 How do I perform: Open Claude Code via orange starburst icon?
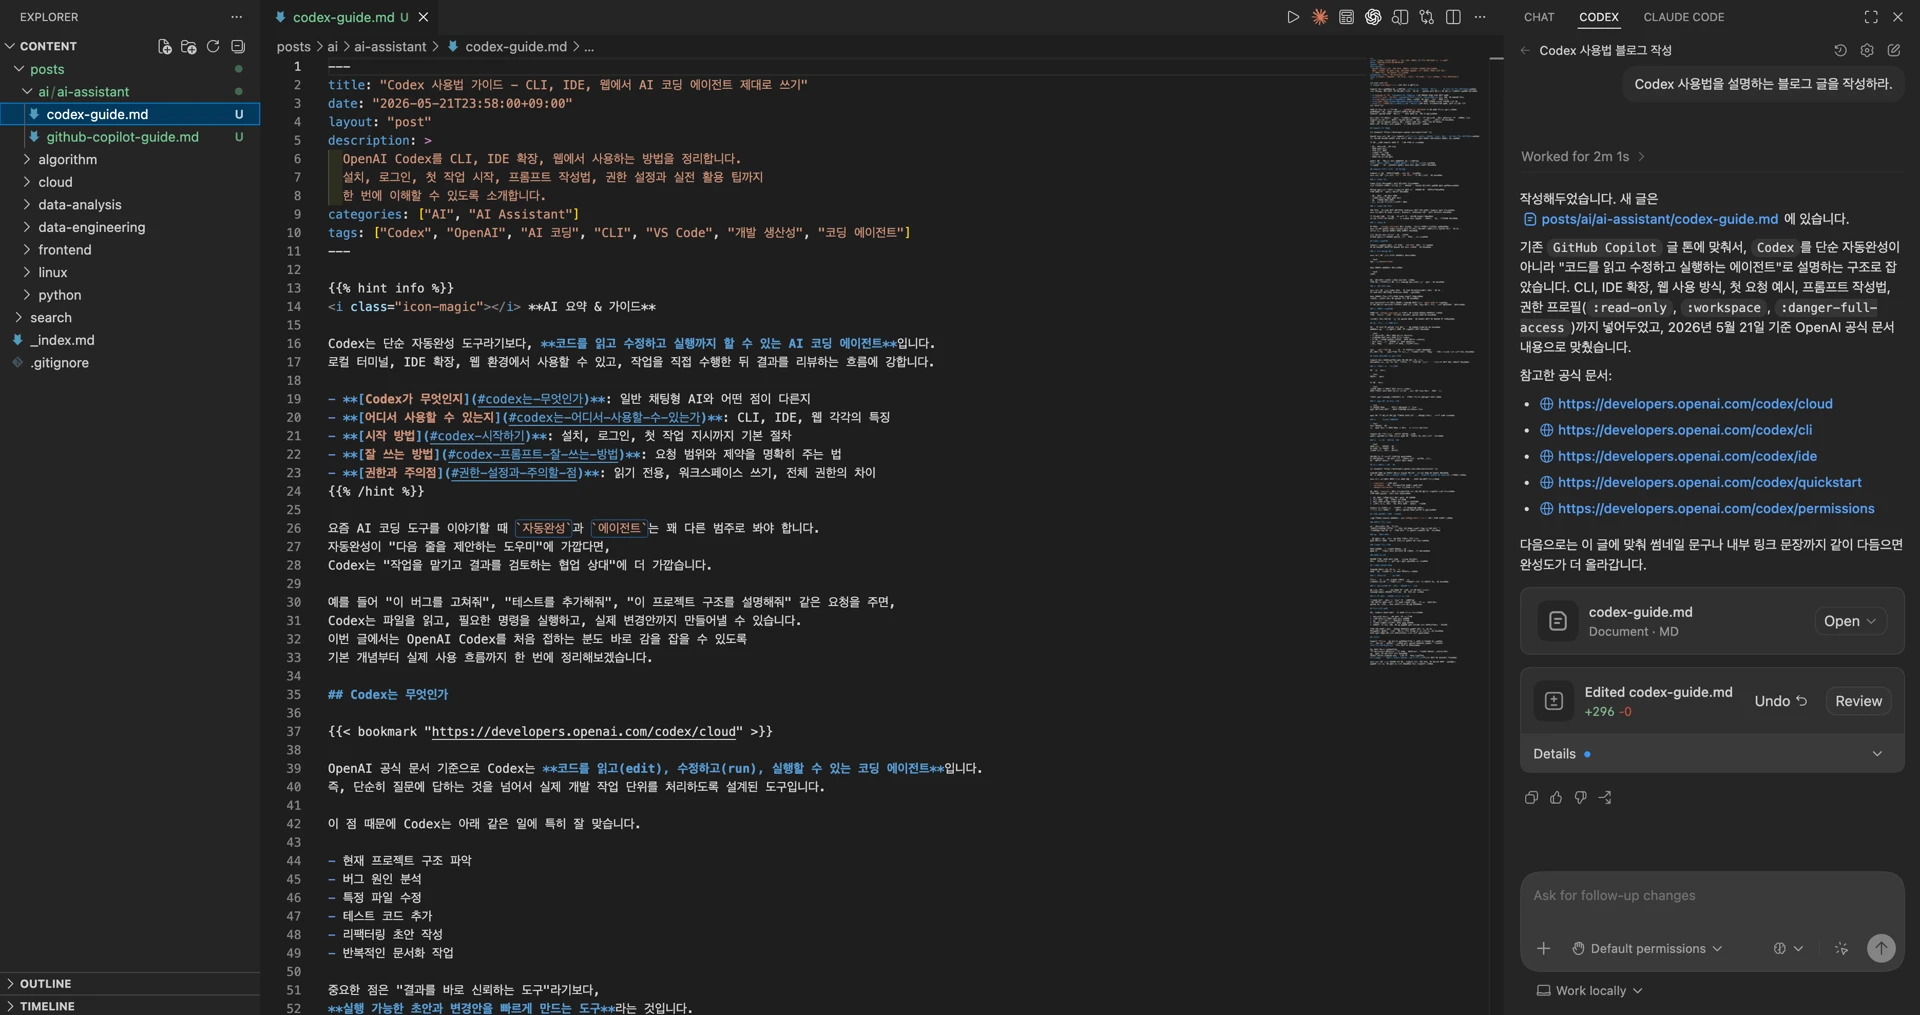(x=1320, y=17)
